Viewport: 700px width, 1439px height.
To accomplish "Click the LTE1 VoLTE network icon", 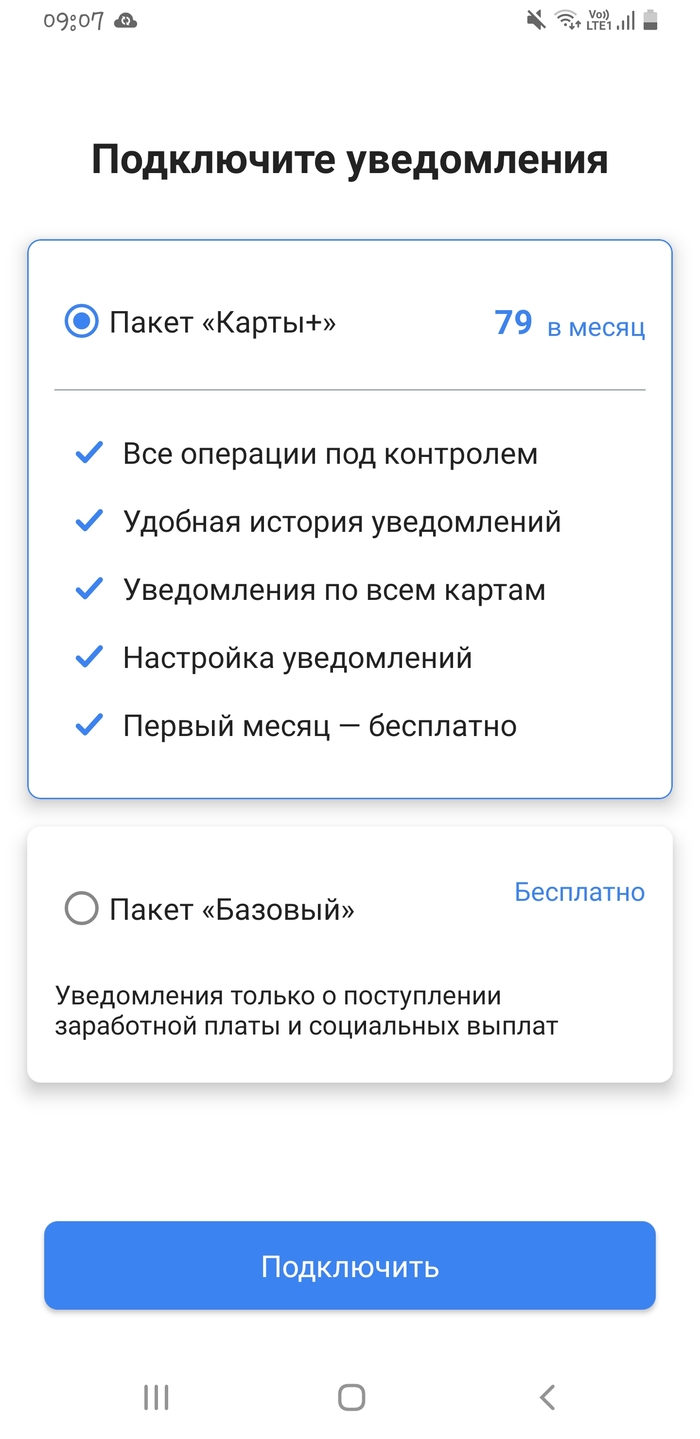I will [597, 18].
